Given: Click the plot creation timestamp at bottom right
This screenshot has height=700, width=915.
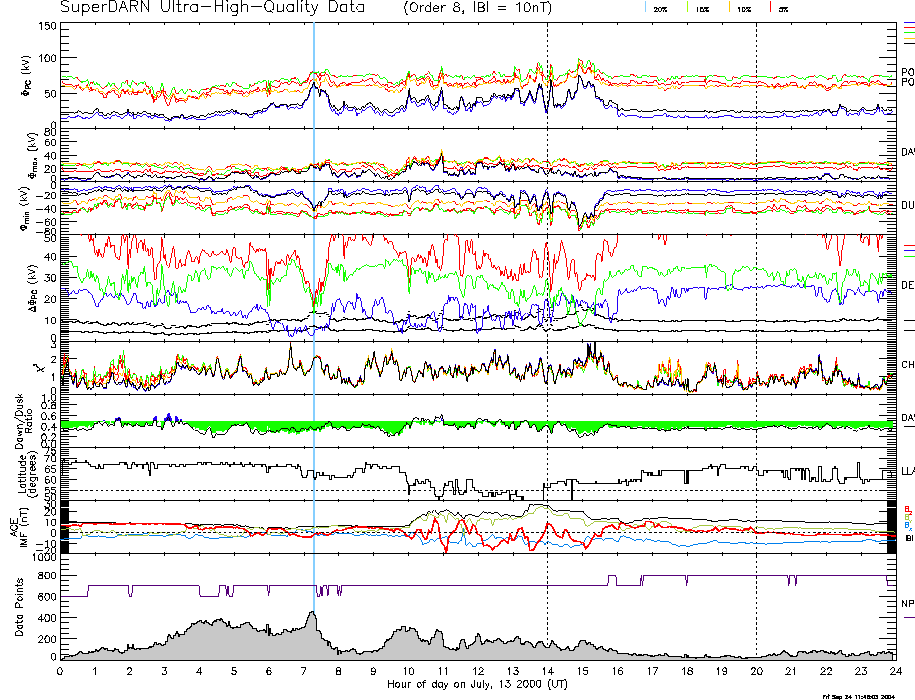Looking at the screenshot, I should (859, 695).
